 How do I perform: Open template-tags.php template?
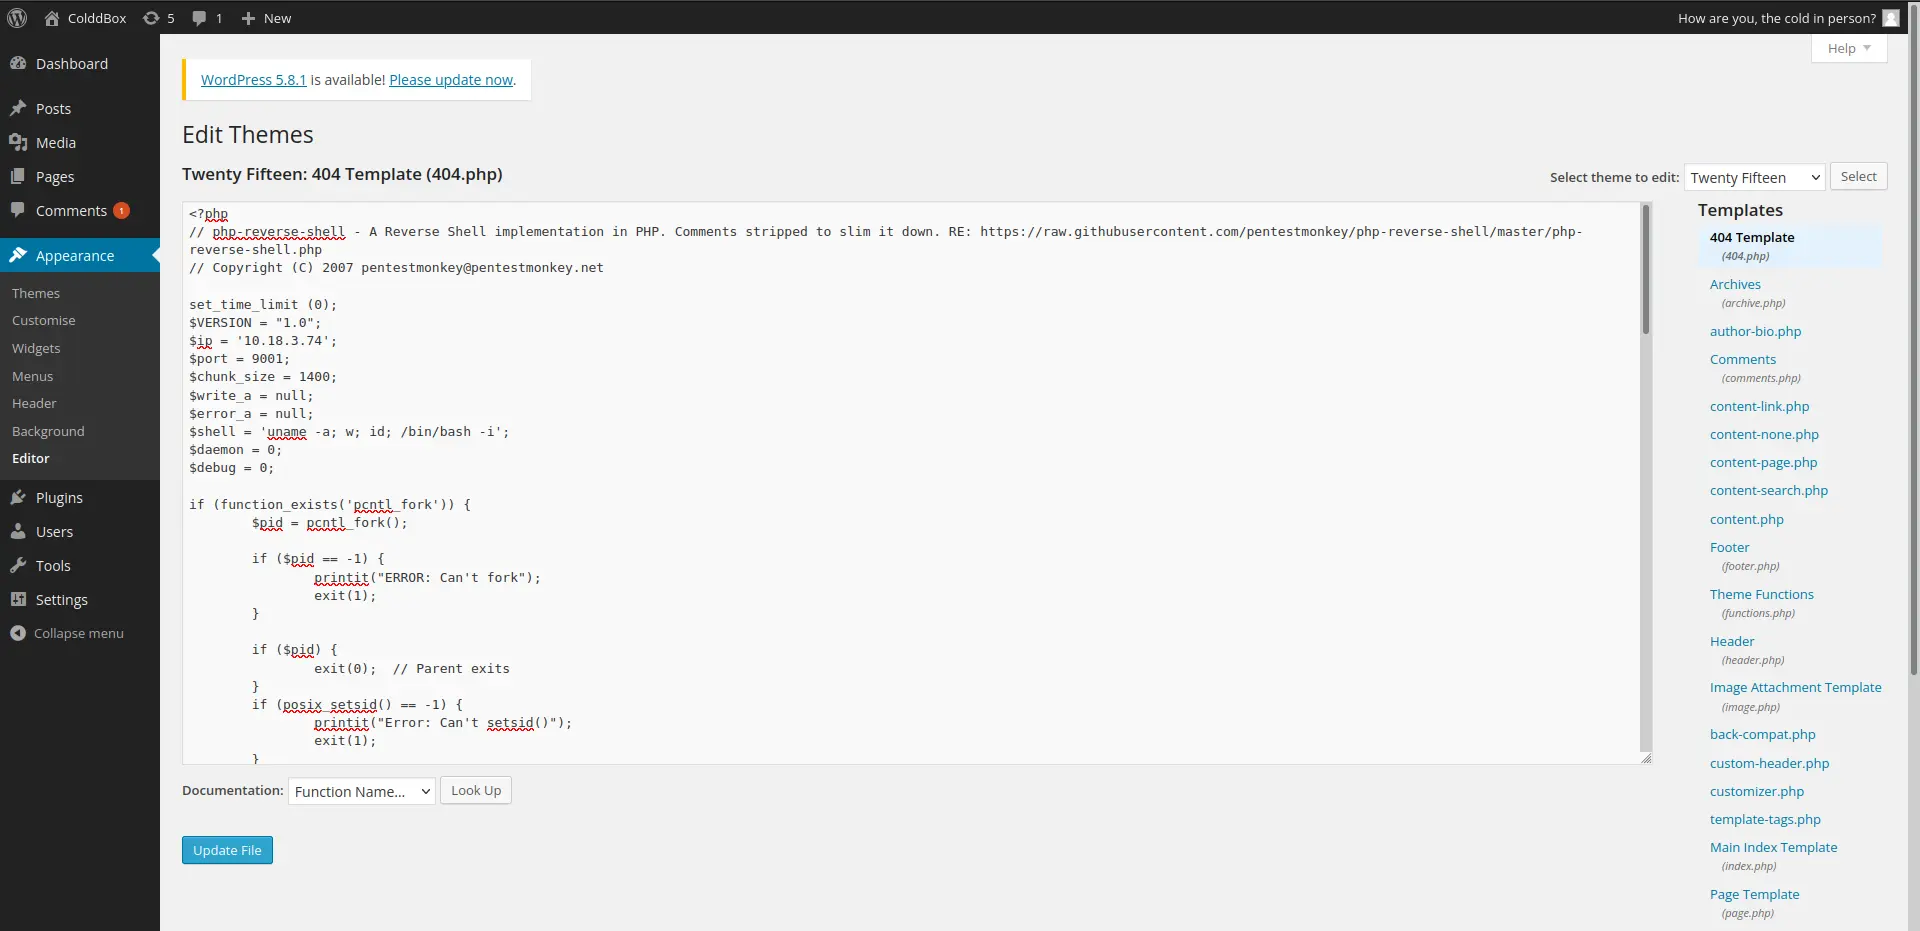click(1765, 819)
